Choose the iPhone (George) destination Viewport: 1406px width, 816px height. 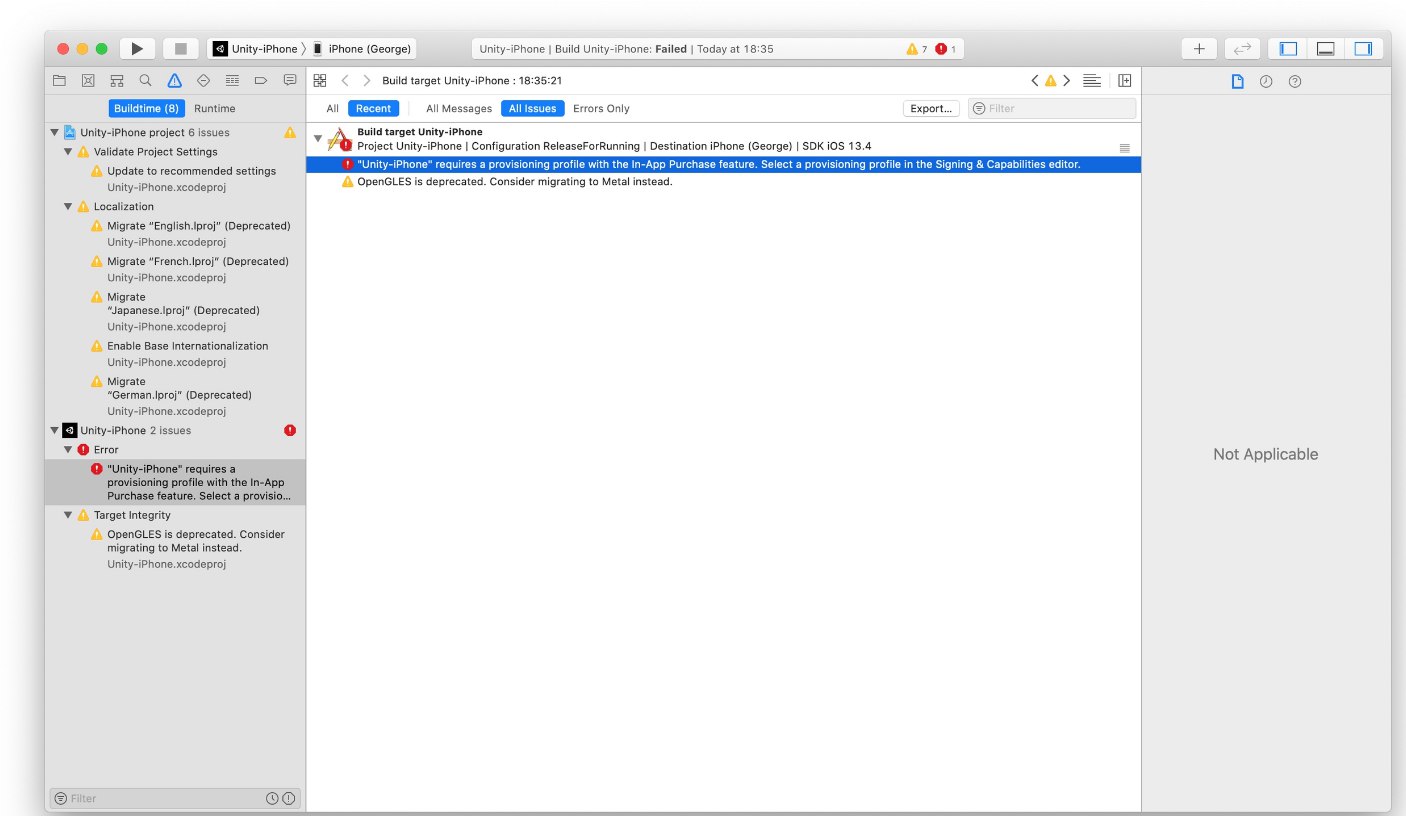coord(361,48)
